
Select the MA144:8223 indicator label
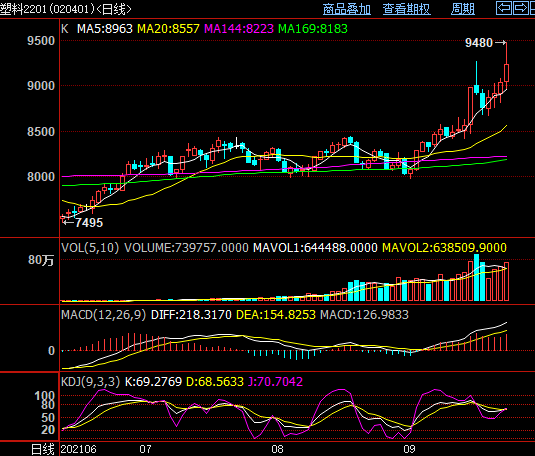(x=239, y=29)
